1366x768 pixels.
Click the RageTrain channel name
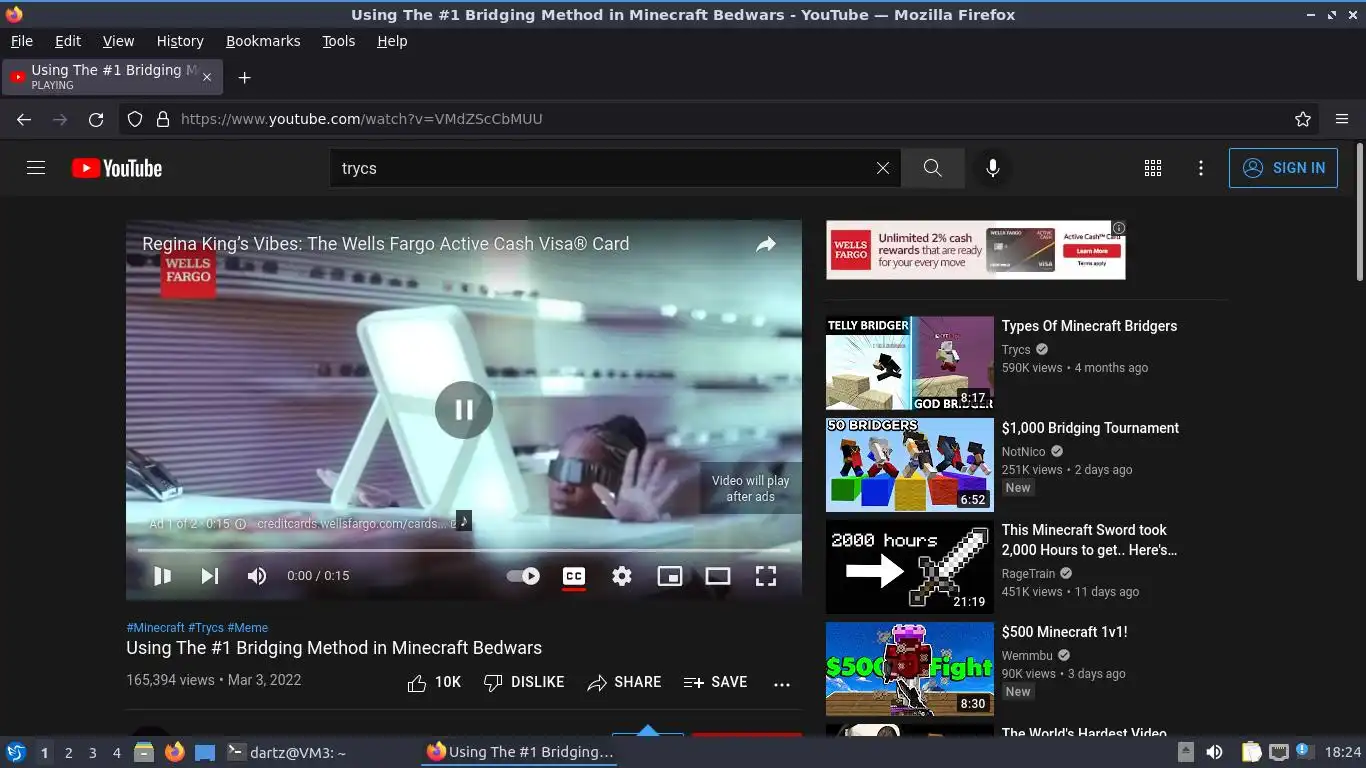[x=1028, y=574]
